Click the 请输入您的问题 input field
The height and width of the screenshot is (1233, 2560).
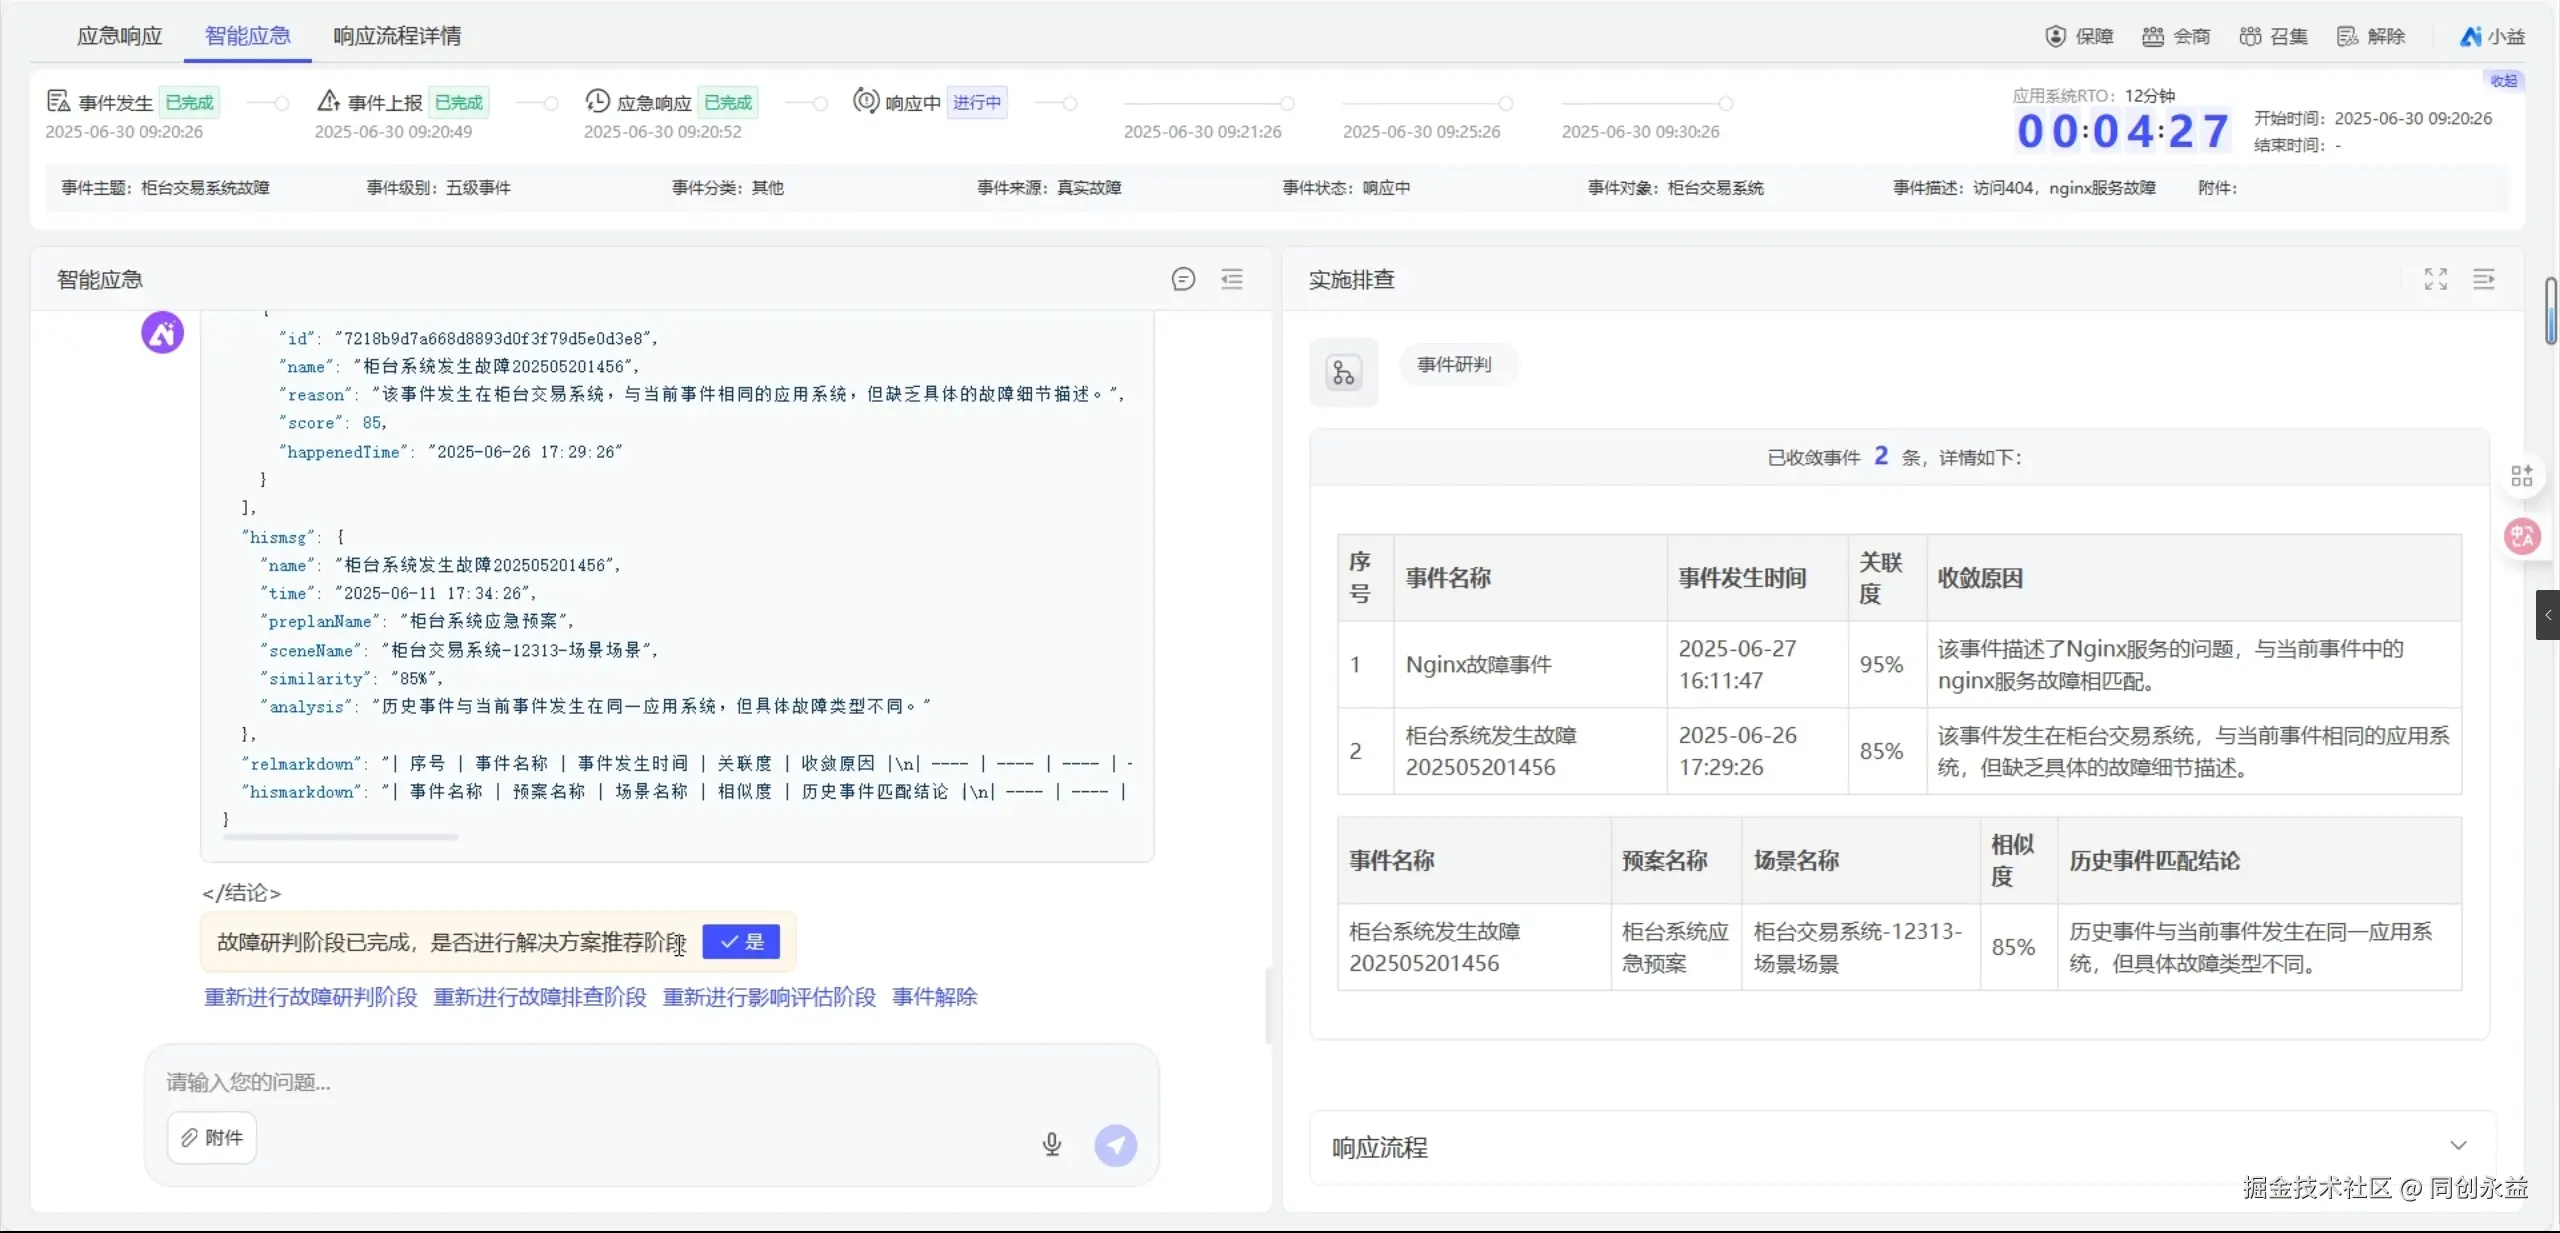click(600, 1082)
